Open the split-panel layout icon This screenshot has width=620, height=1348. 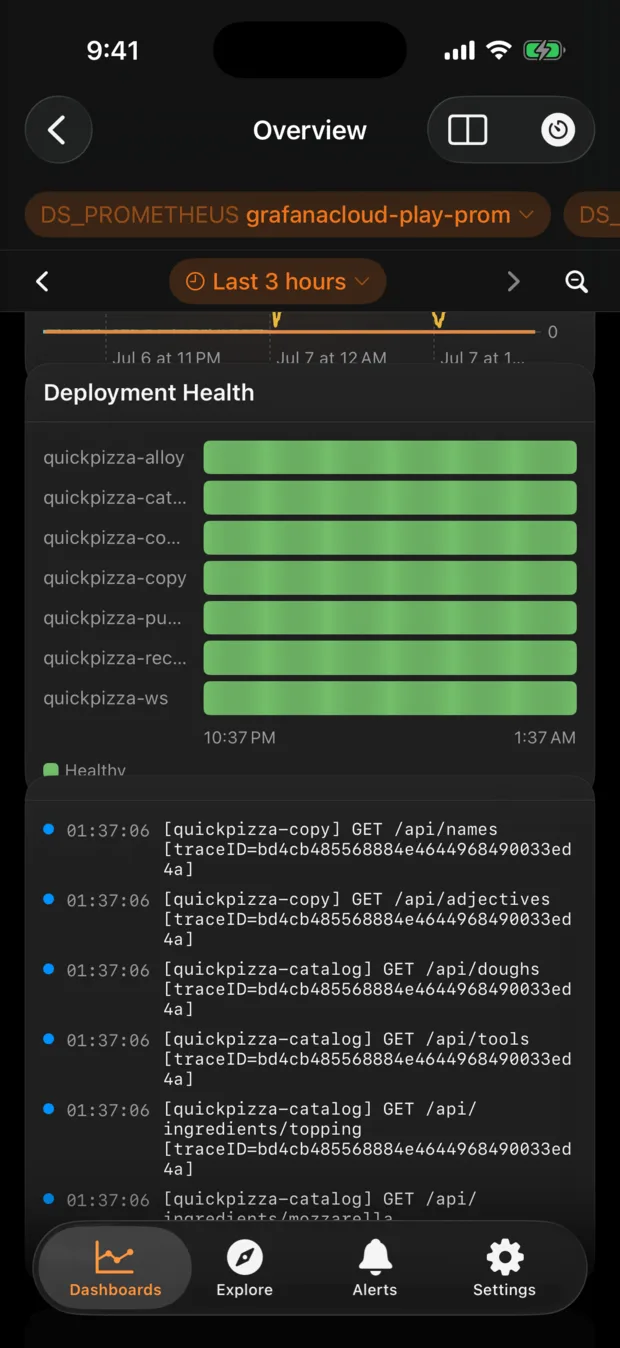click(467, 130)
